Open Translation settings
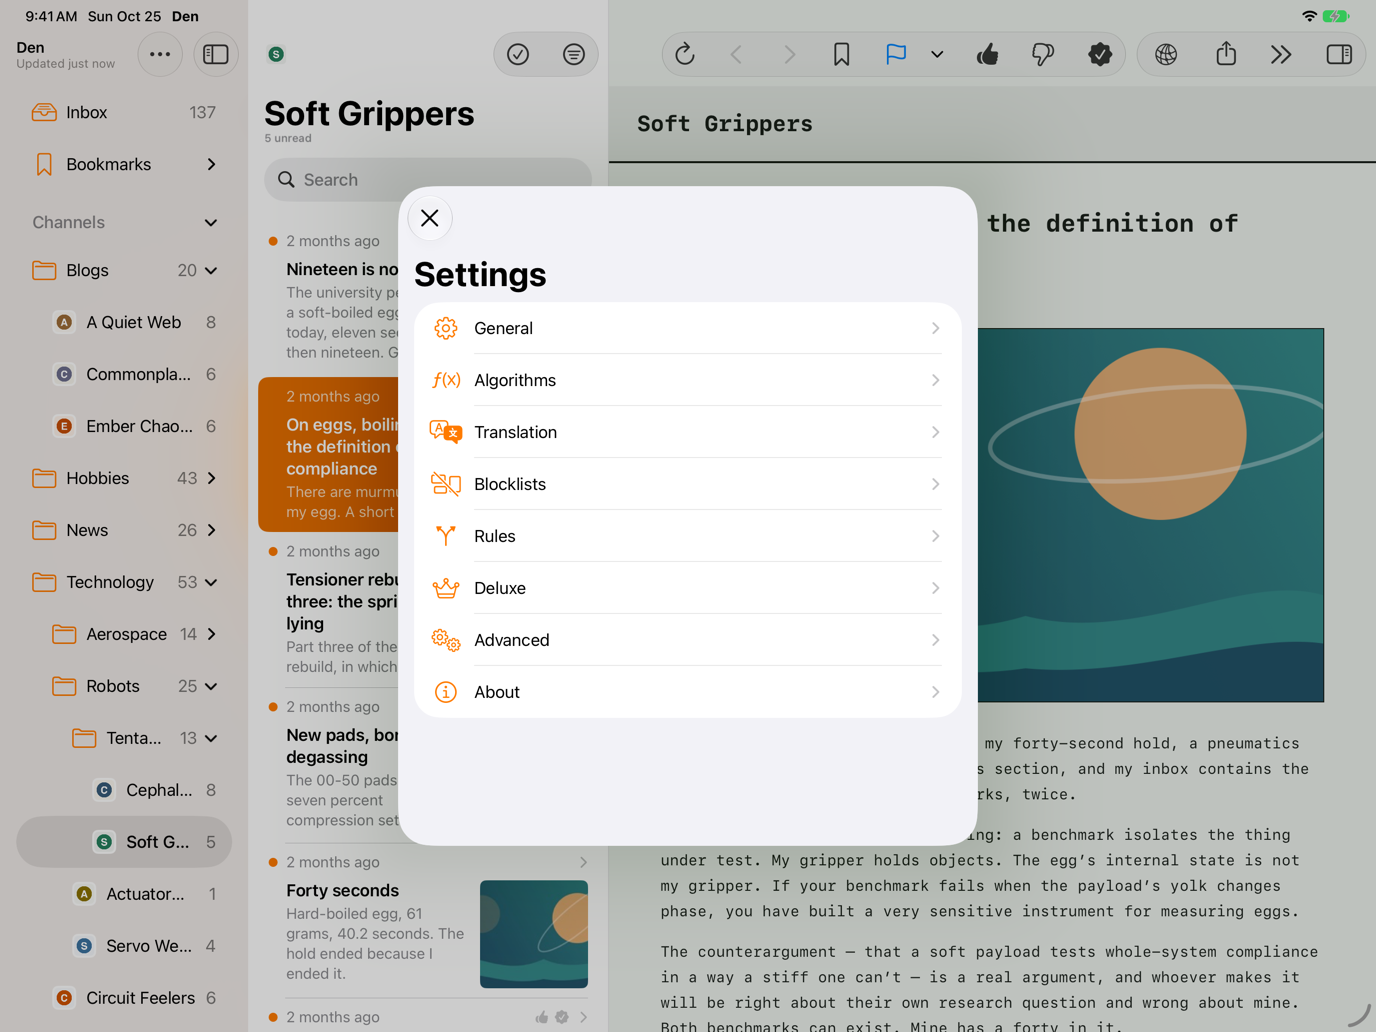 (688, 432)
